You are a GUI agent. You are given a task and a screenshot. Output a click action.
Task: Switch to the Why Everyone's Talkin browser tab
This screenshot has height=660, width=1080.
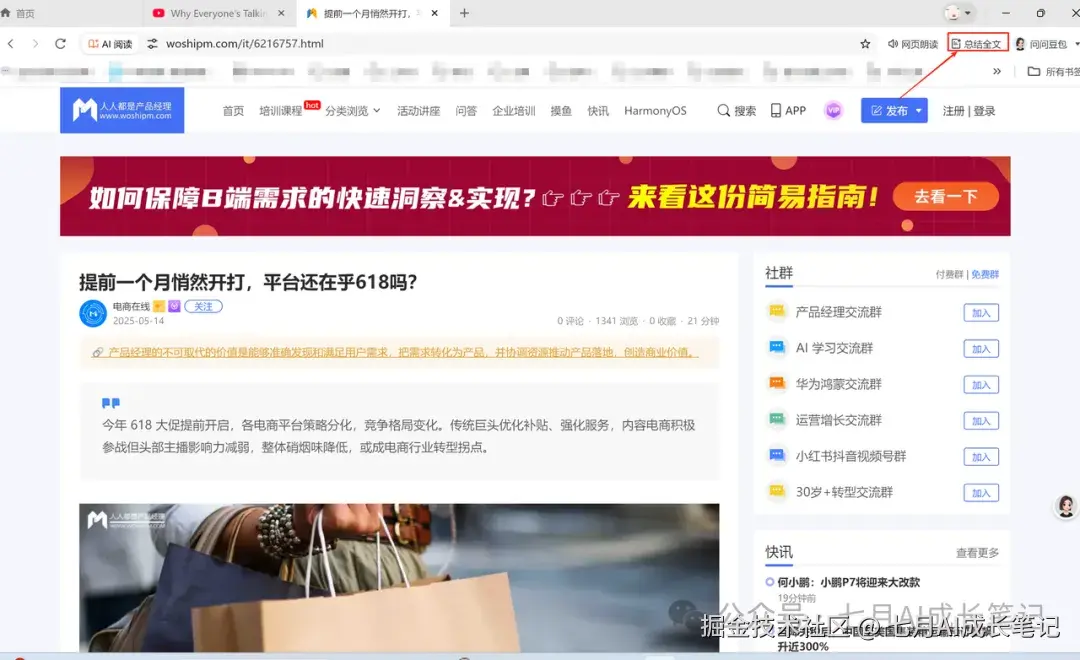[210, 13]
